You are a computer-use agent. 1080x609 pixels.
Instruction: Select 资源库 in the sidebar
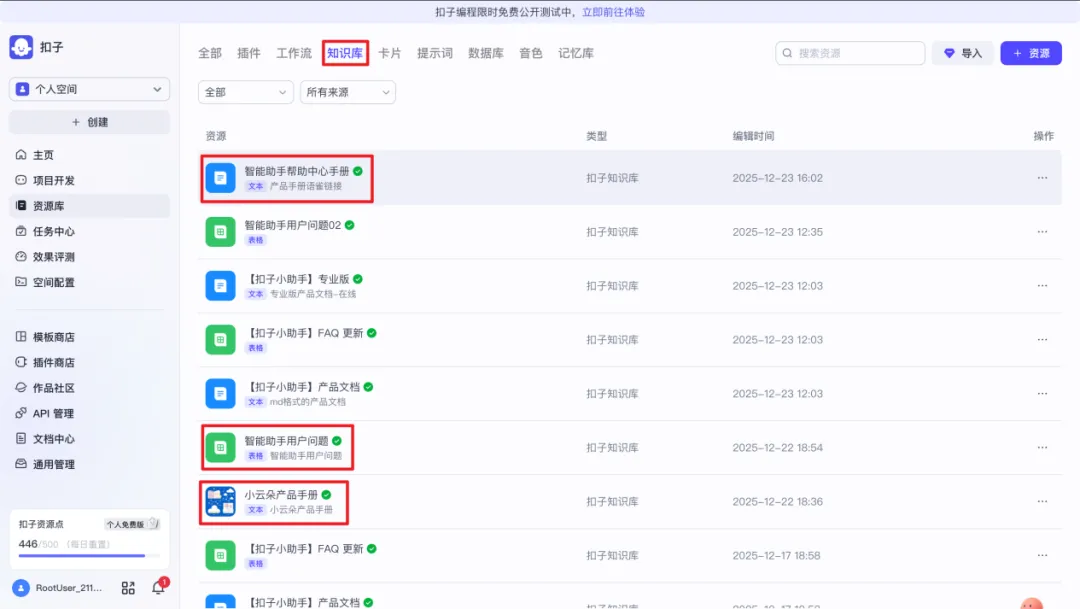click(x=90, y=206)
